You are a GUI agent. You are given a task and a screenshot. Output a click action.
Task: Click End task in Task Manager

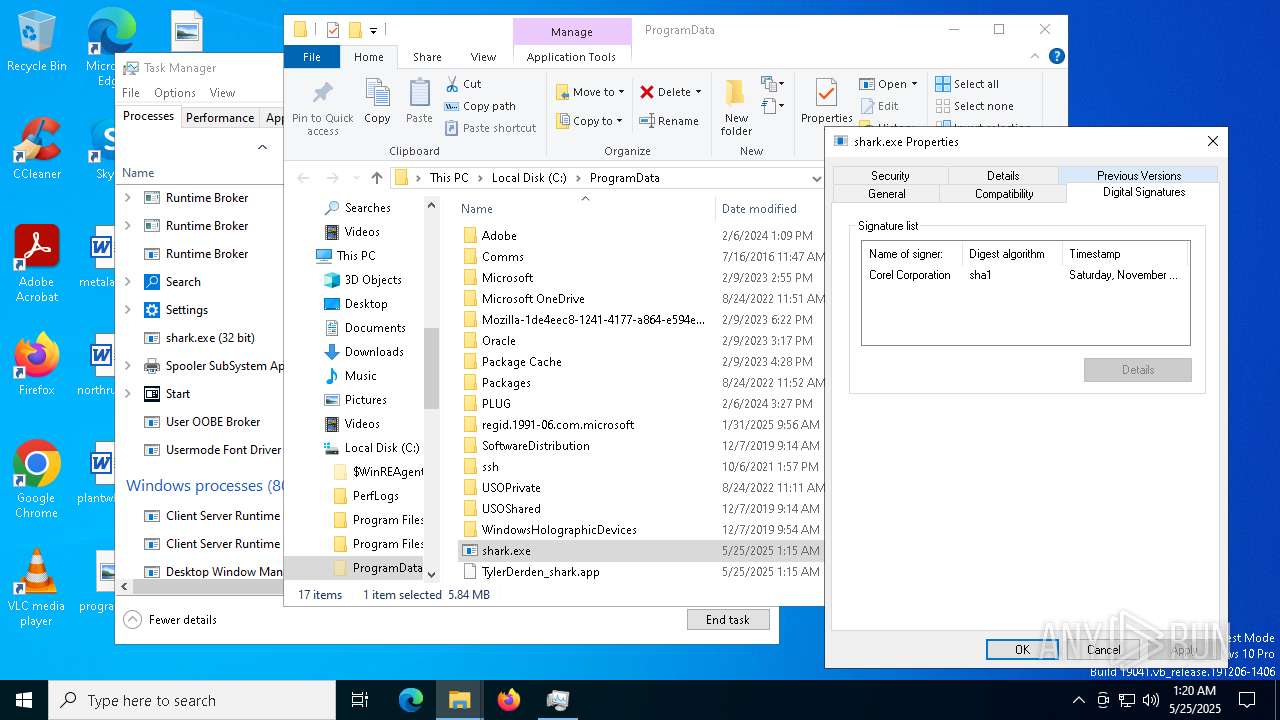(x=728, y=620)
